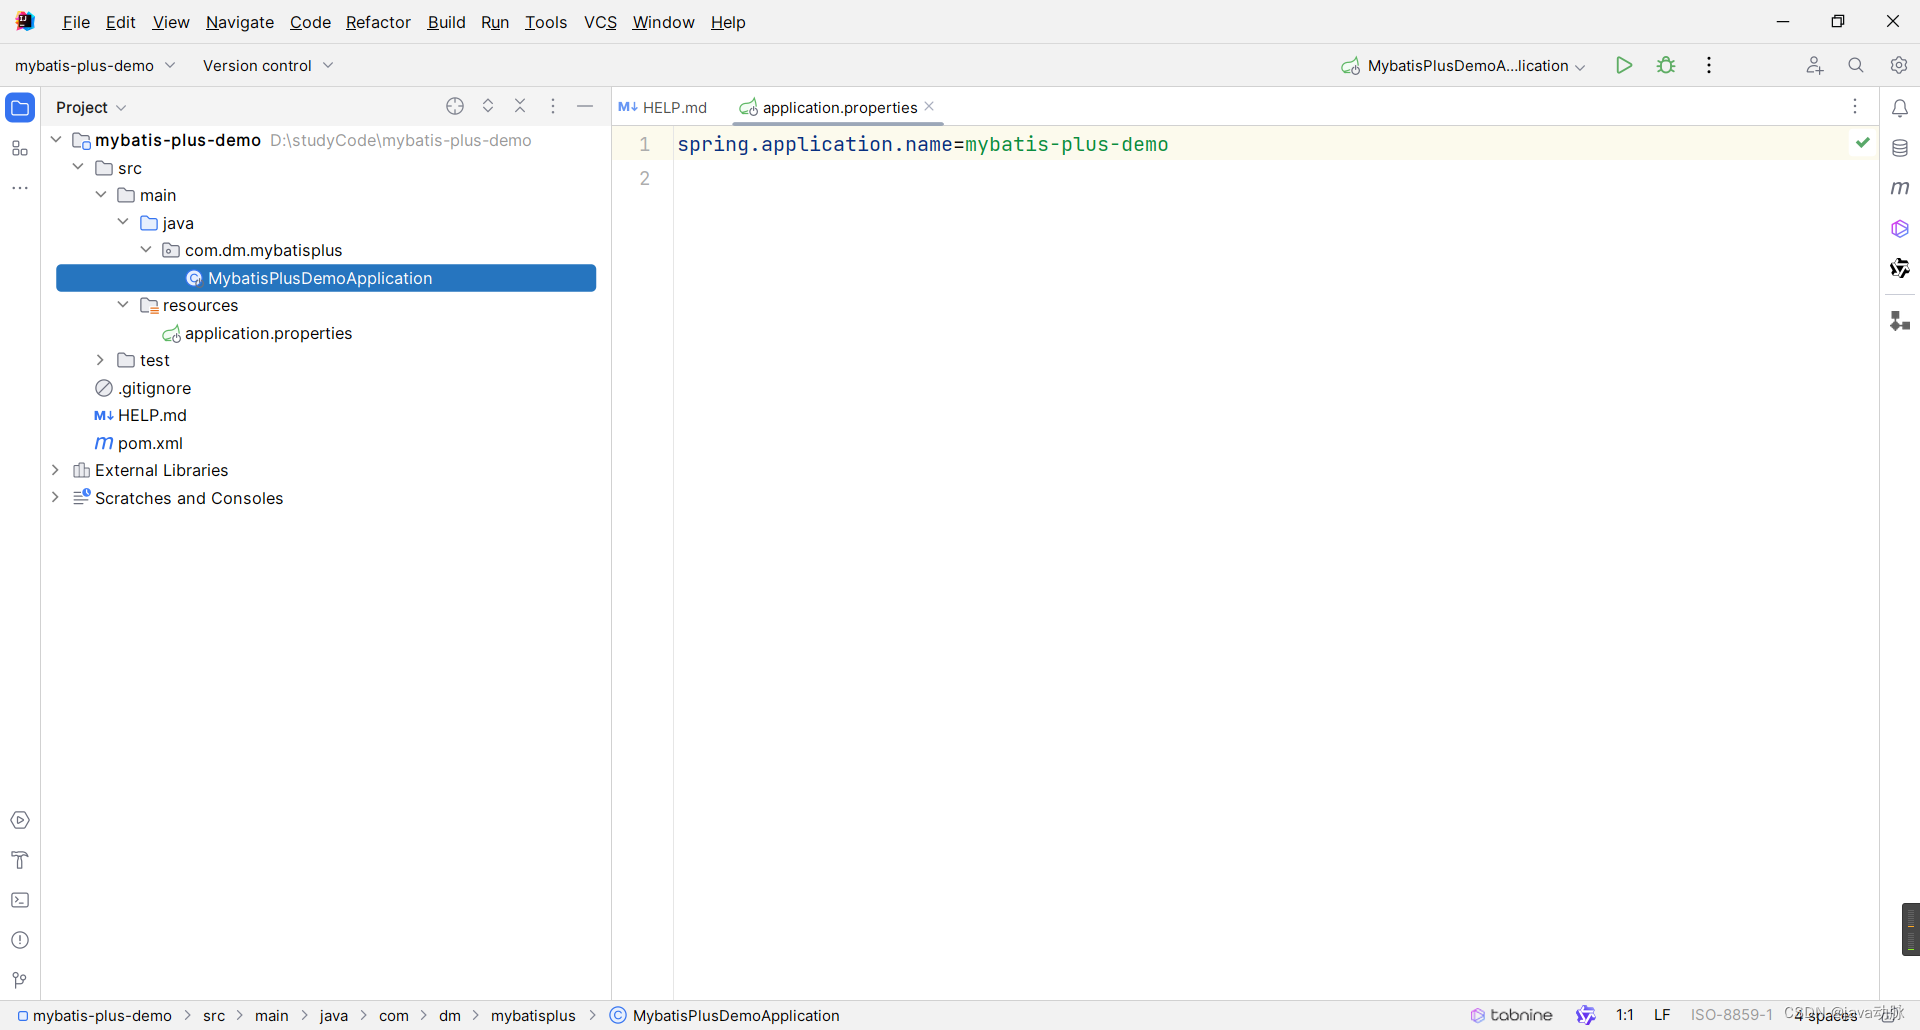The image size is (1920, 1030).
Task: Open Project panel options dots
Action: [x=553, y=106]
